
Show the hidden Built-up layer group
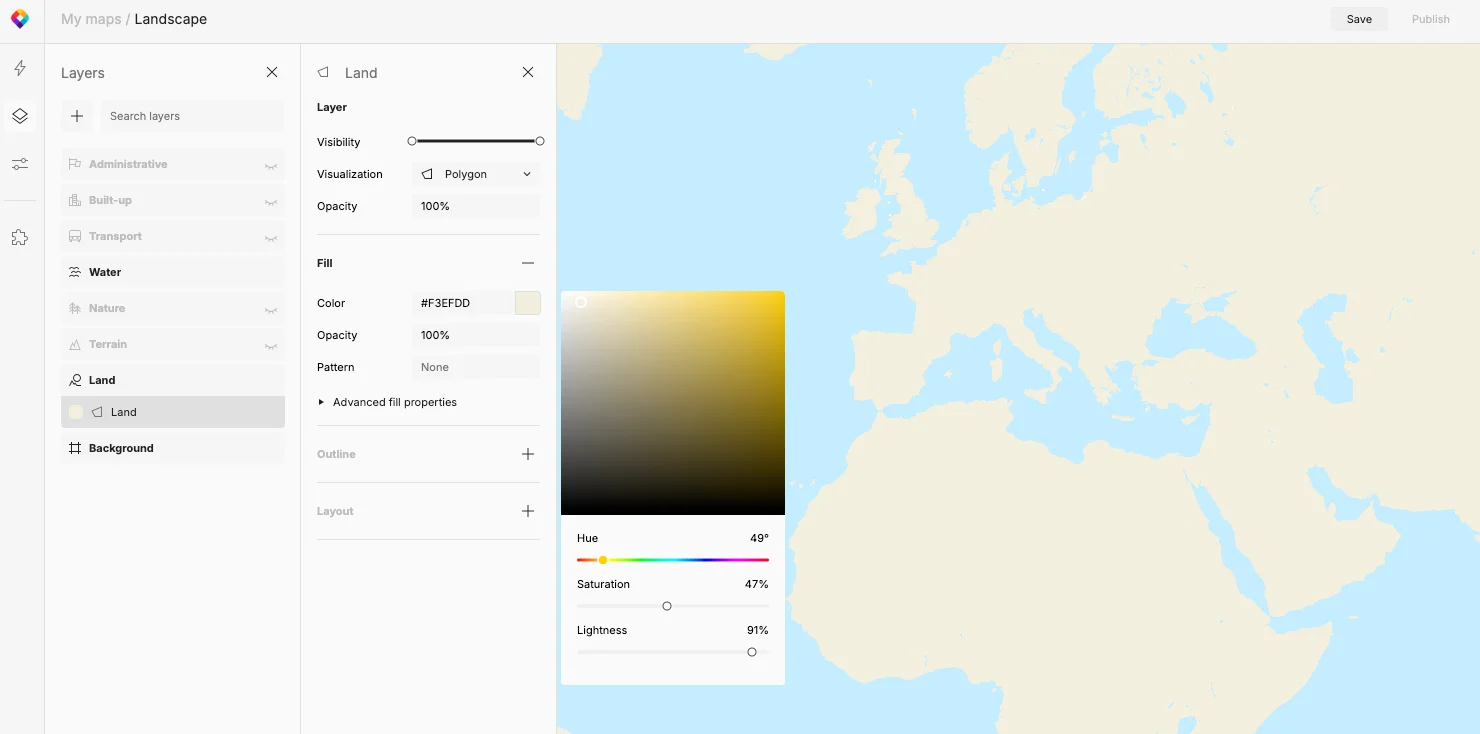271,201
